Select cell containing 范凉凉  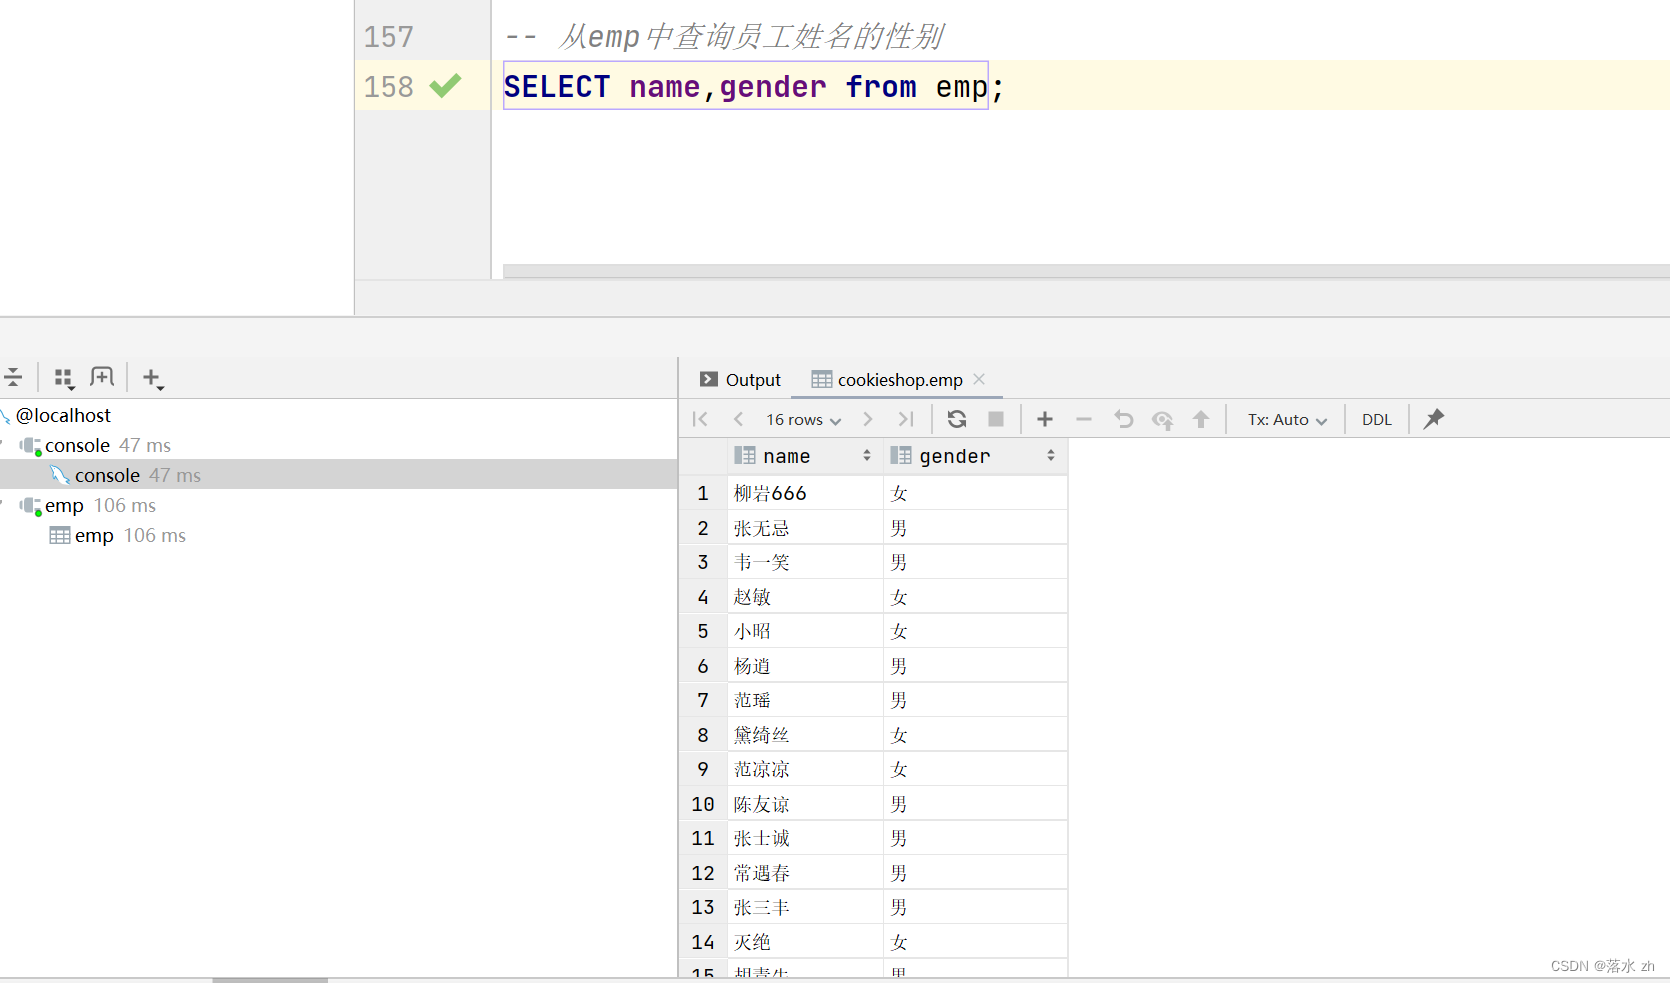tap(805, 769)
